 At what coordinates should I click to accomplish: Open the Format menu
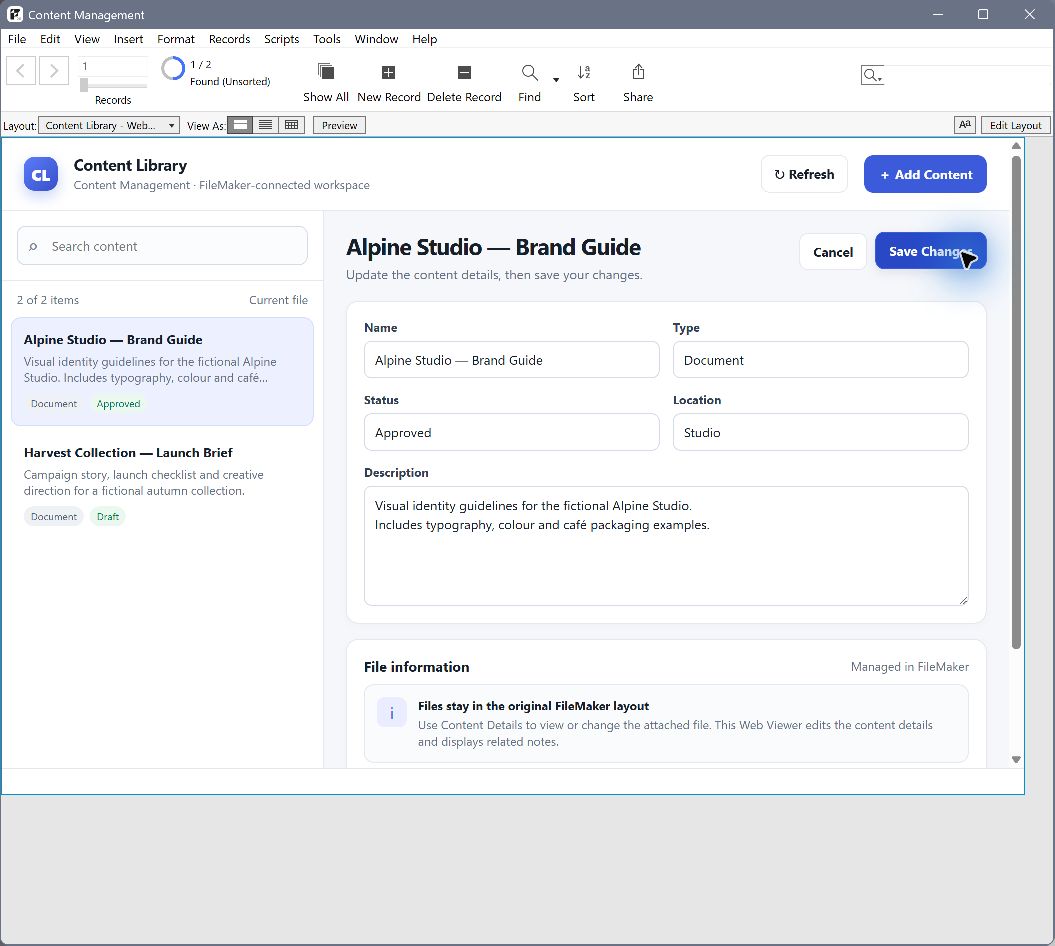coord(176,39)
